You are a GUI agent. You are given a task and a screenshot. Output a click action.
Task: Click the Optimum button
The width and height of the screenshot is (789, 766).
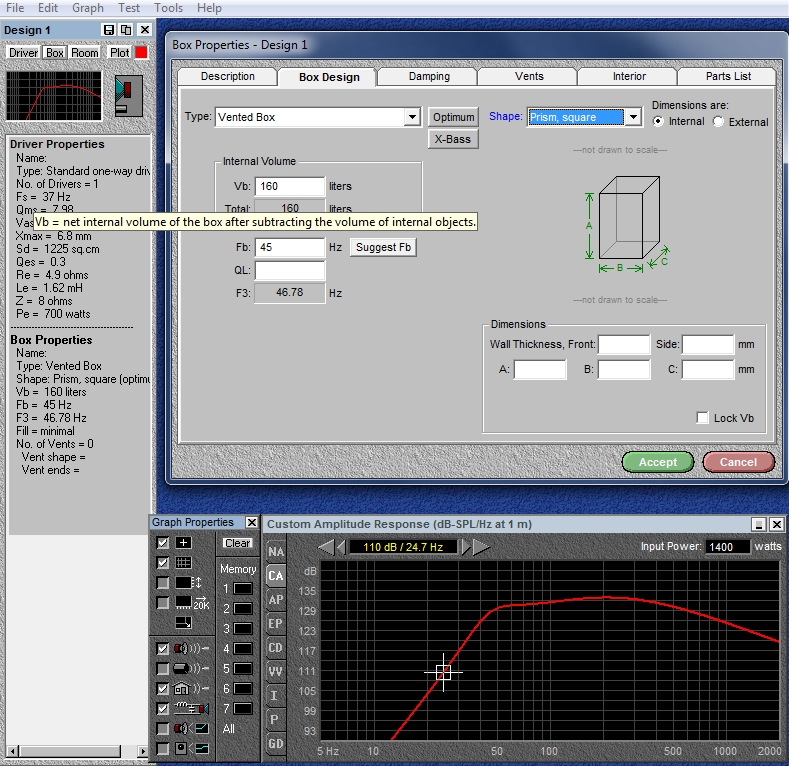click(x=453, y=117)
